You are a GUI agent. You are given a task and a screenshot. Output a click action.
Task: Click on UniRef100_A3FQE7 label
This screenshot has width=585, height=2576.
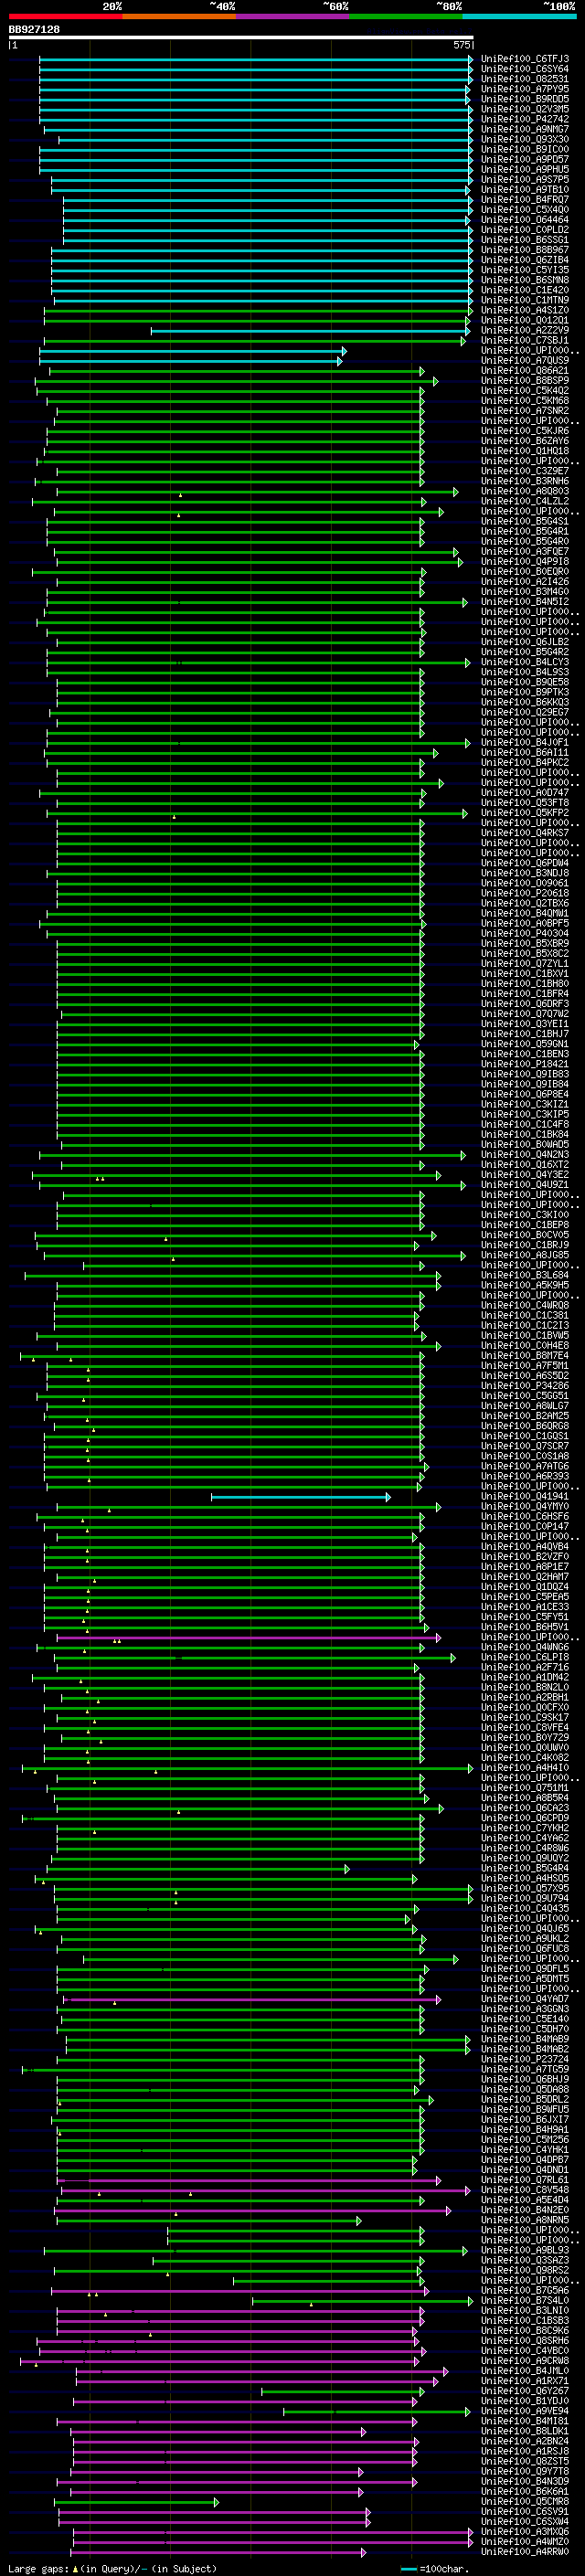(x=525, y=552)
